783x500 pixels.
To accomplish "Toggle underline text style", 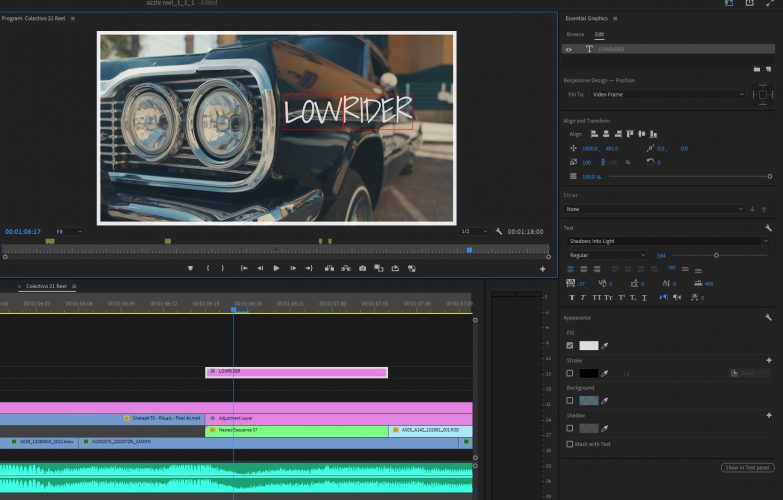I will point(644,298).
